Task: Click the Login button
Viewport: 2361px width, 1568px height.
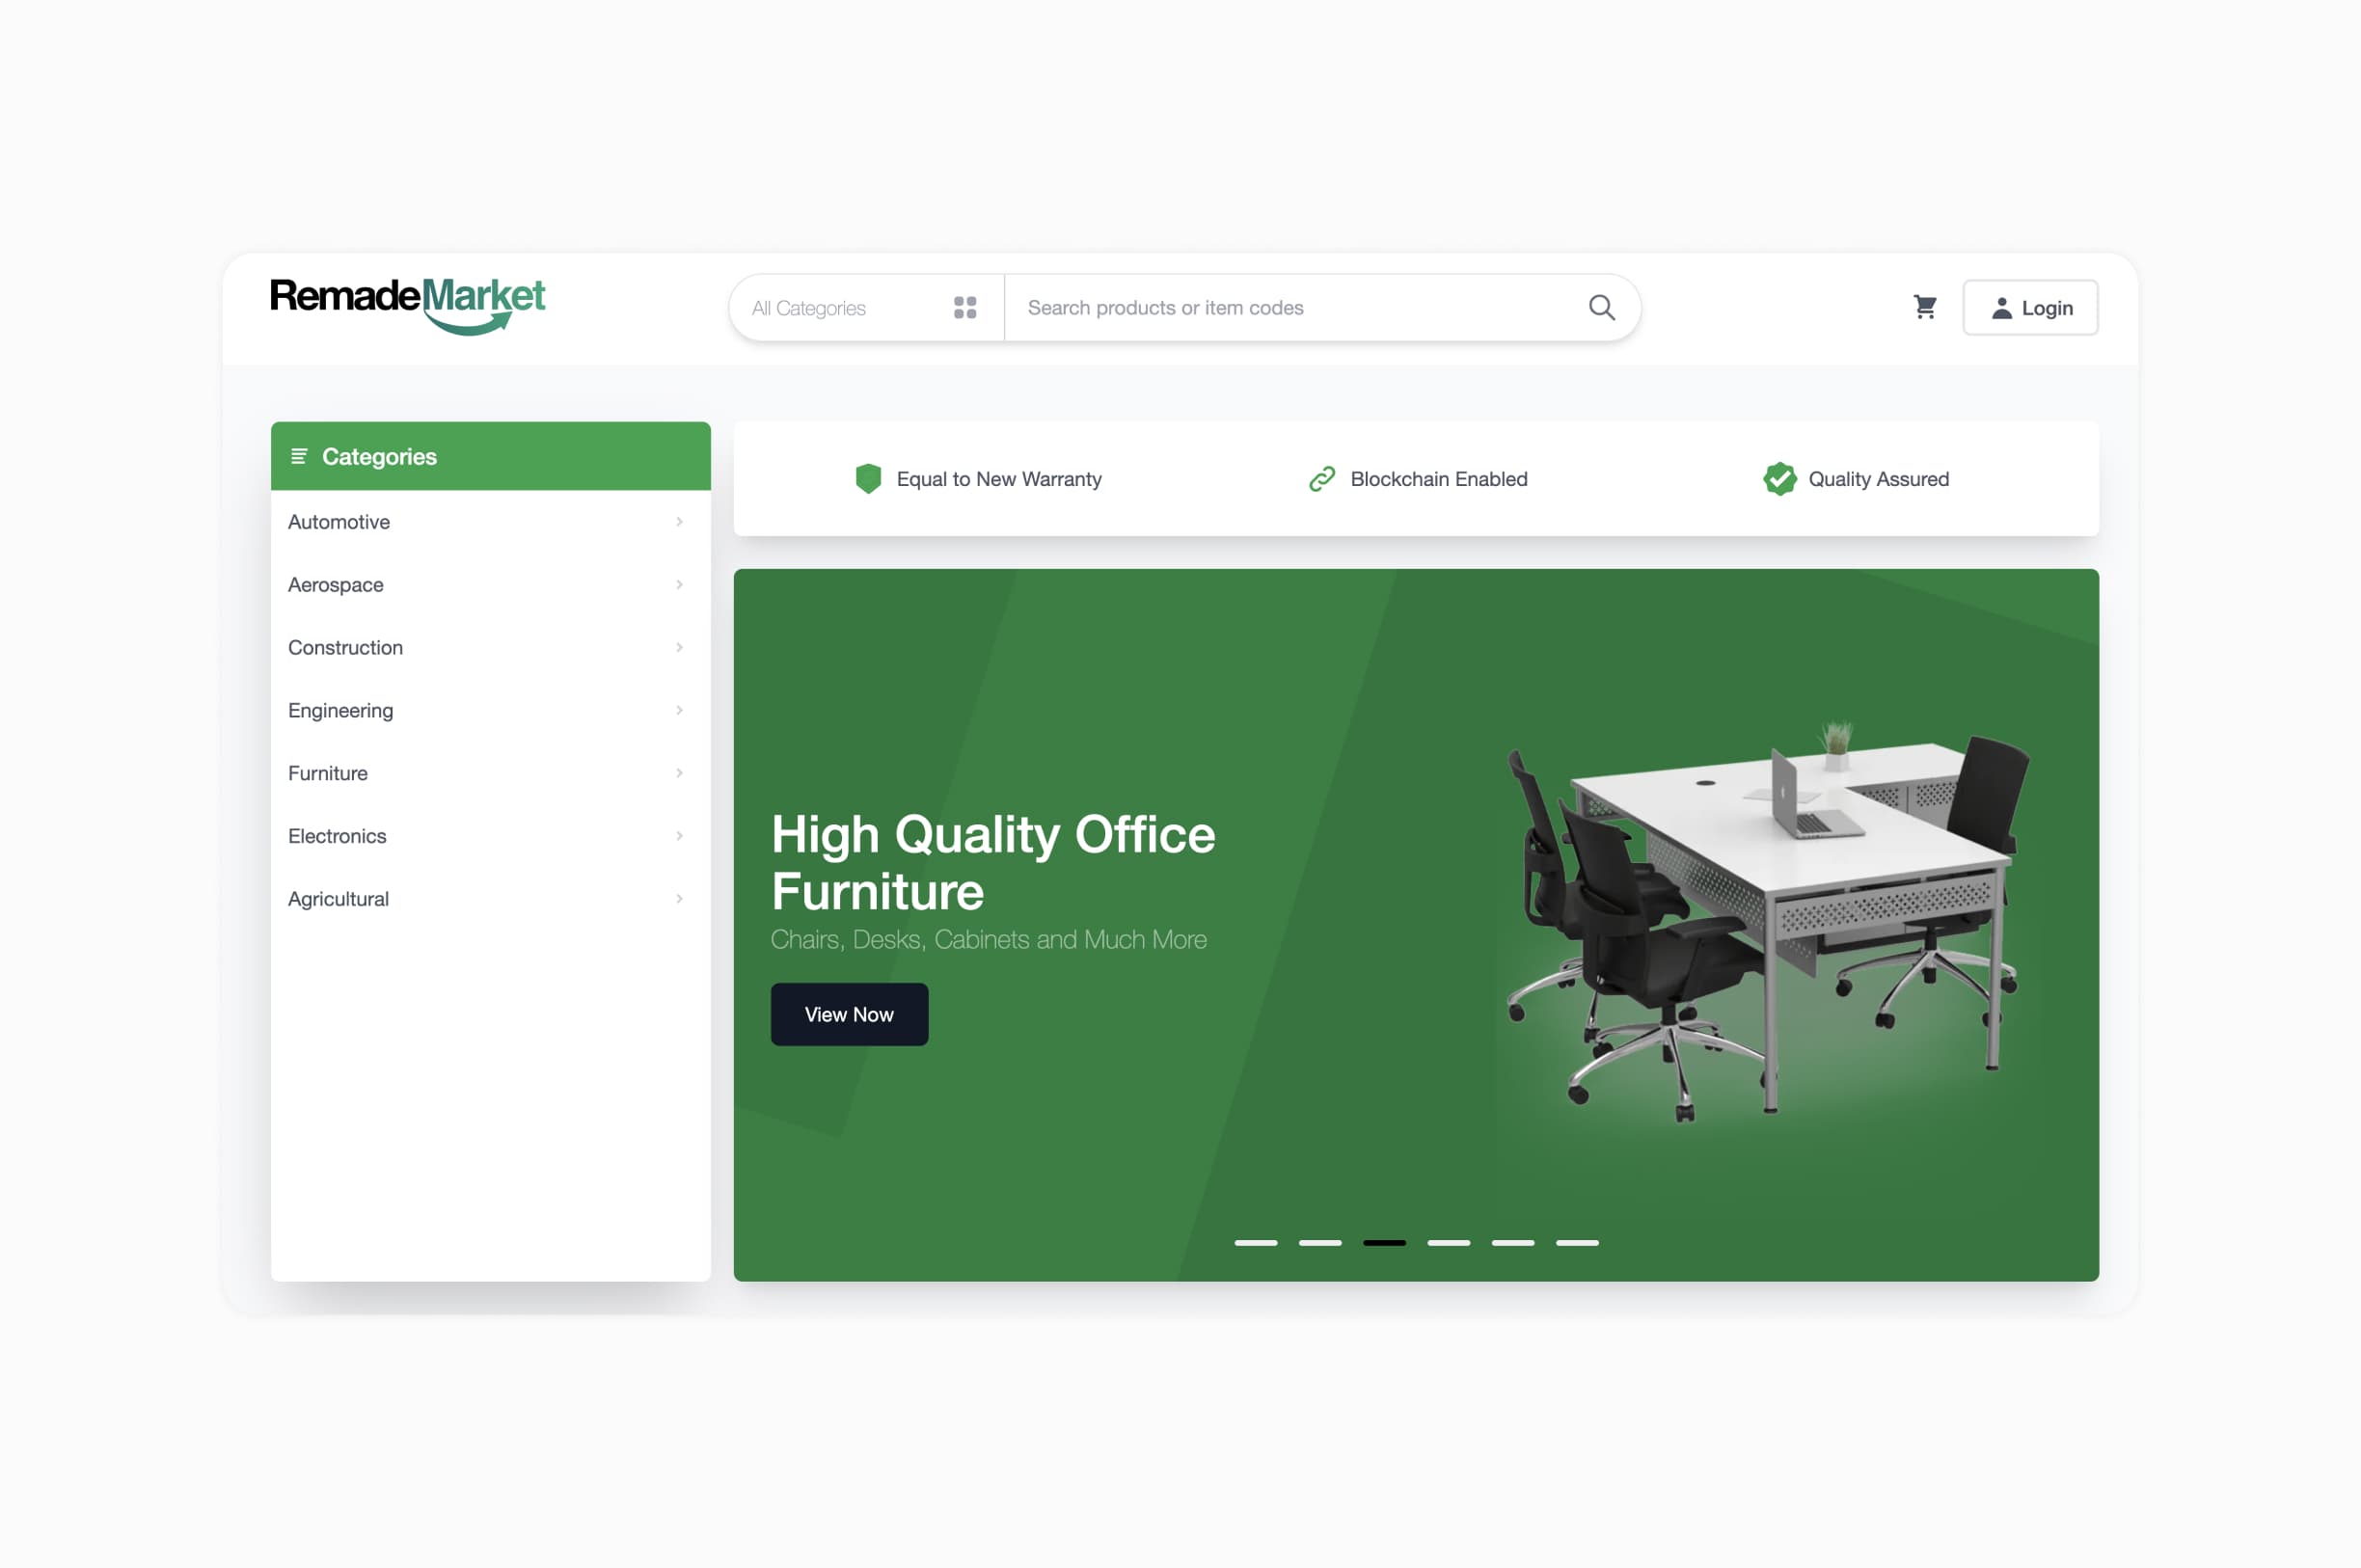Action: tap(2030, 307)
